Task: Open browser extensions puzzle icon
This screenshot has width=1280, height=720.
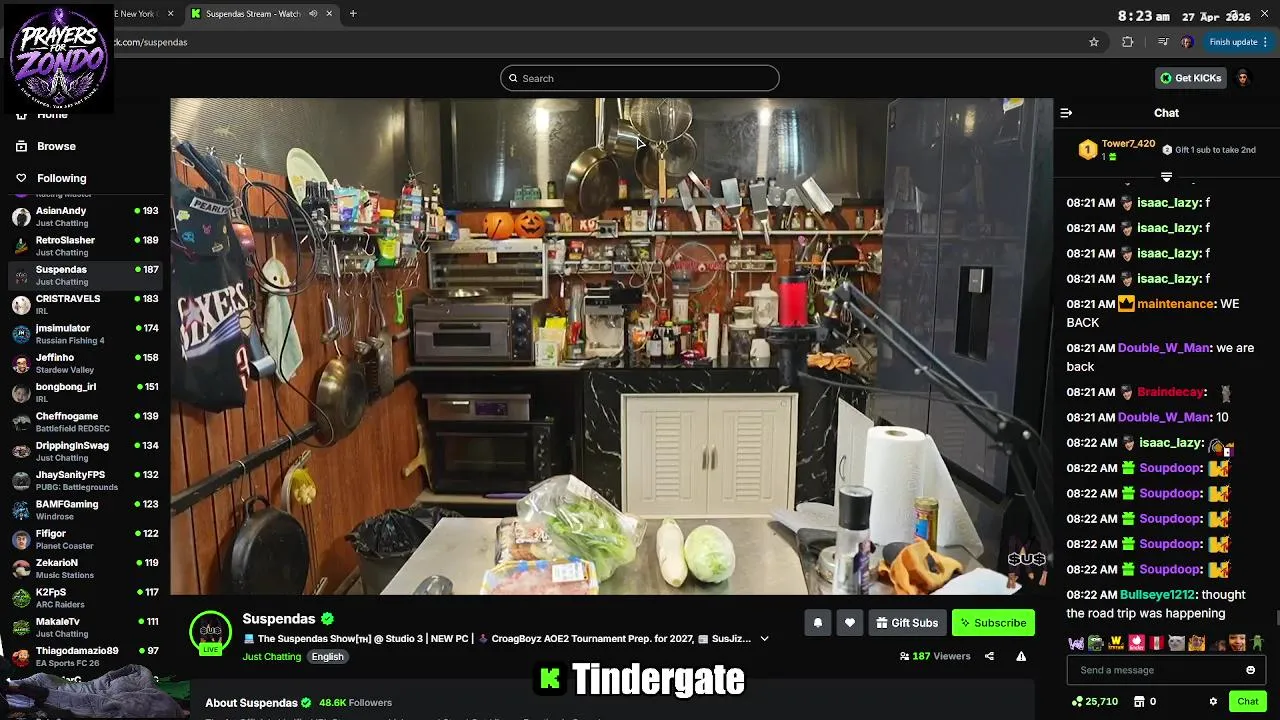Action: coord(1128,42)
